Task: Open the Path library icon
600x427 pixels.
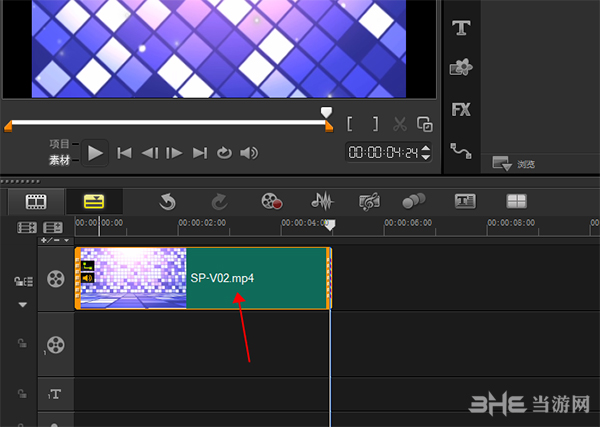Action: point(461,151)
